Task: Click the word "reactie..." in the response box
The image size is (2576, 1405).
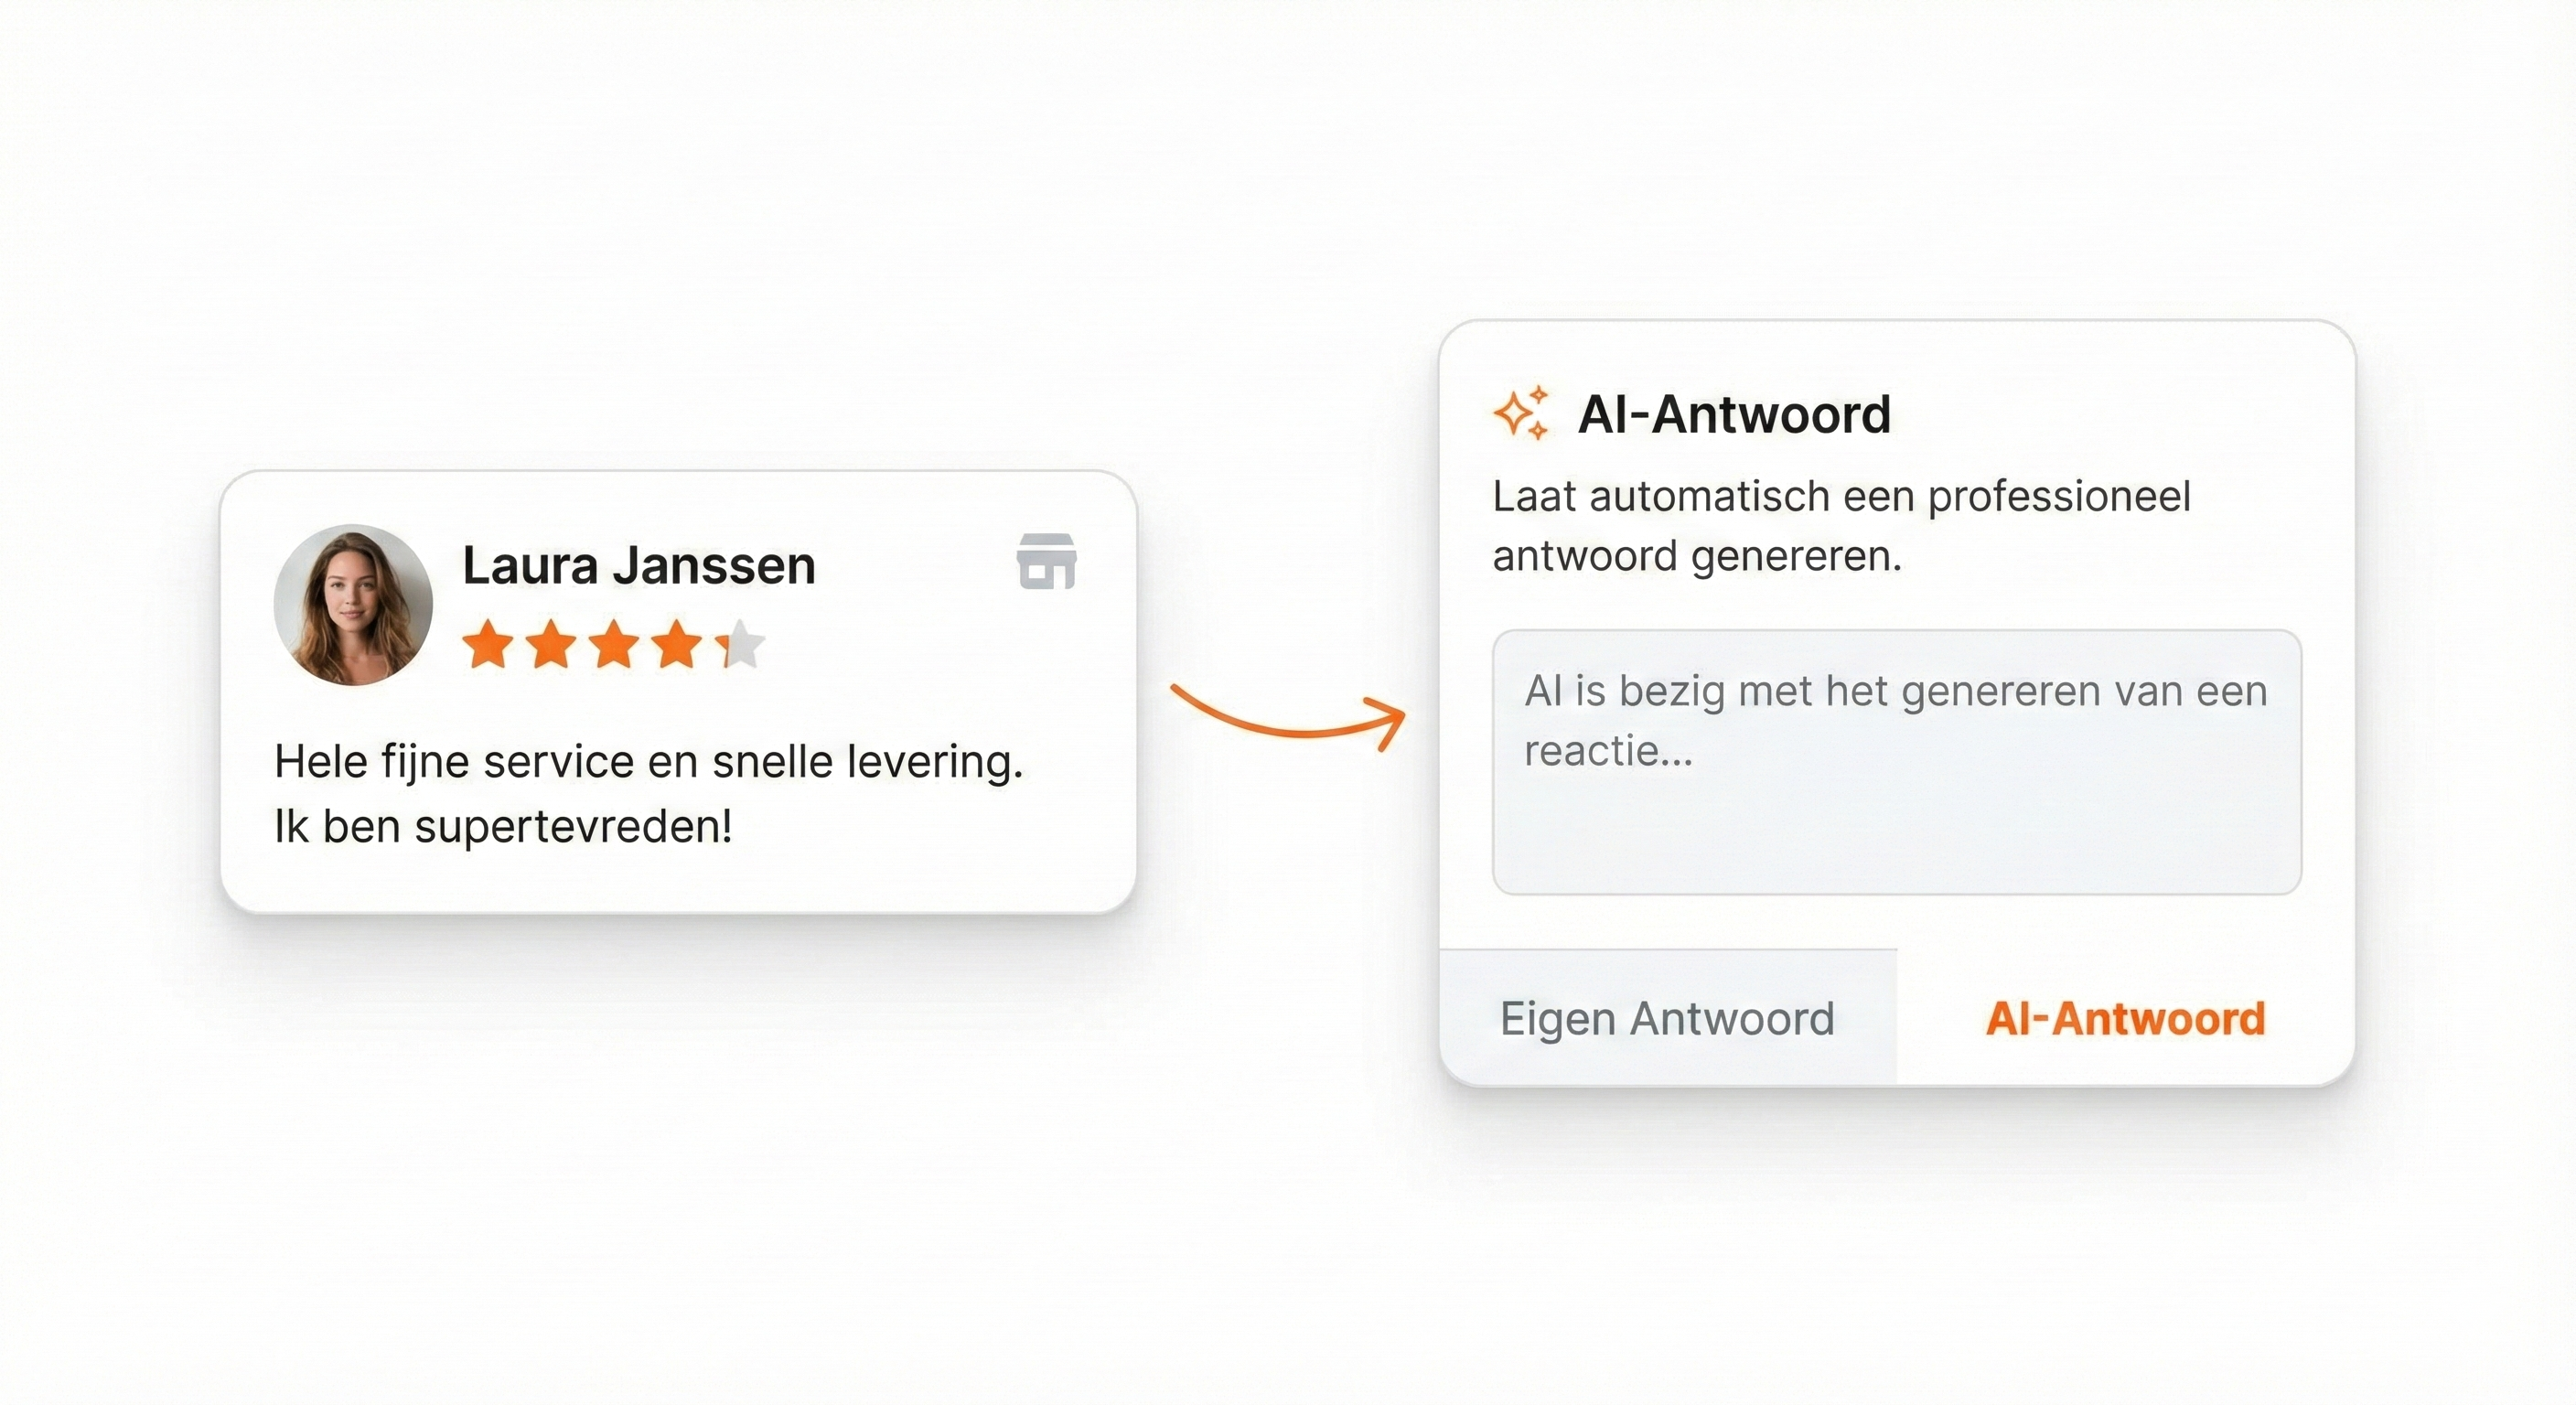Action: [1608, 751]
